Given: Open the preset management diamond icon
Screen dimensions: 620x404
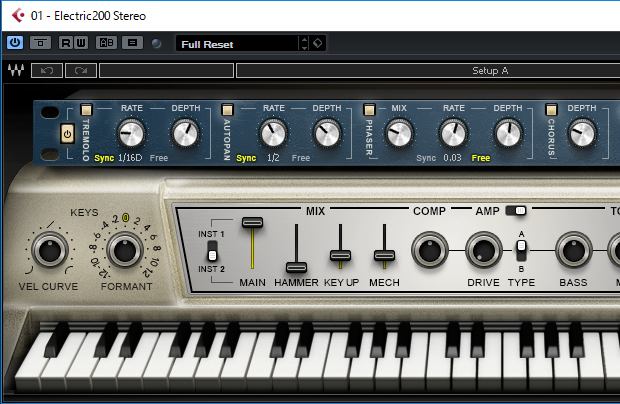Looking at the screenshot, I should point(318,43).
